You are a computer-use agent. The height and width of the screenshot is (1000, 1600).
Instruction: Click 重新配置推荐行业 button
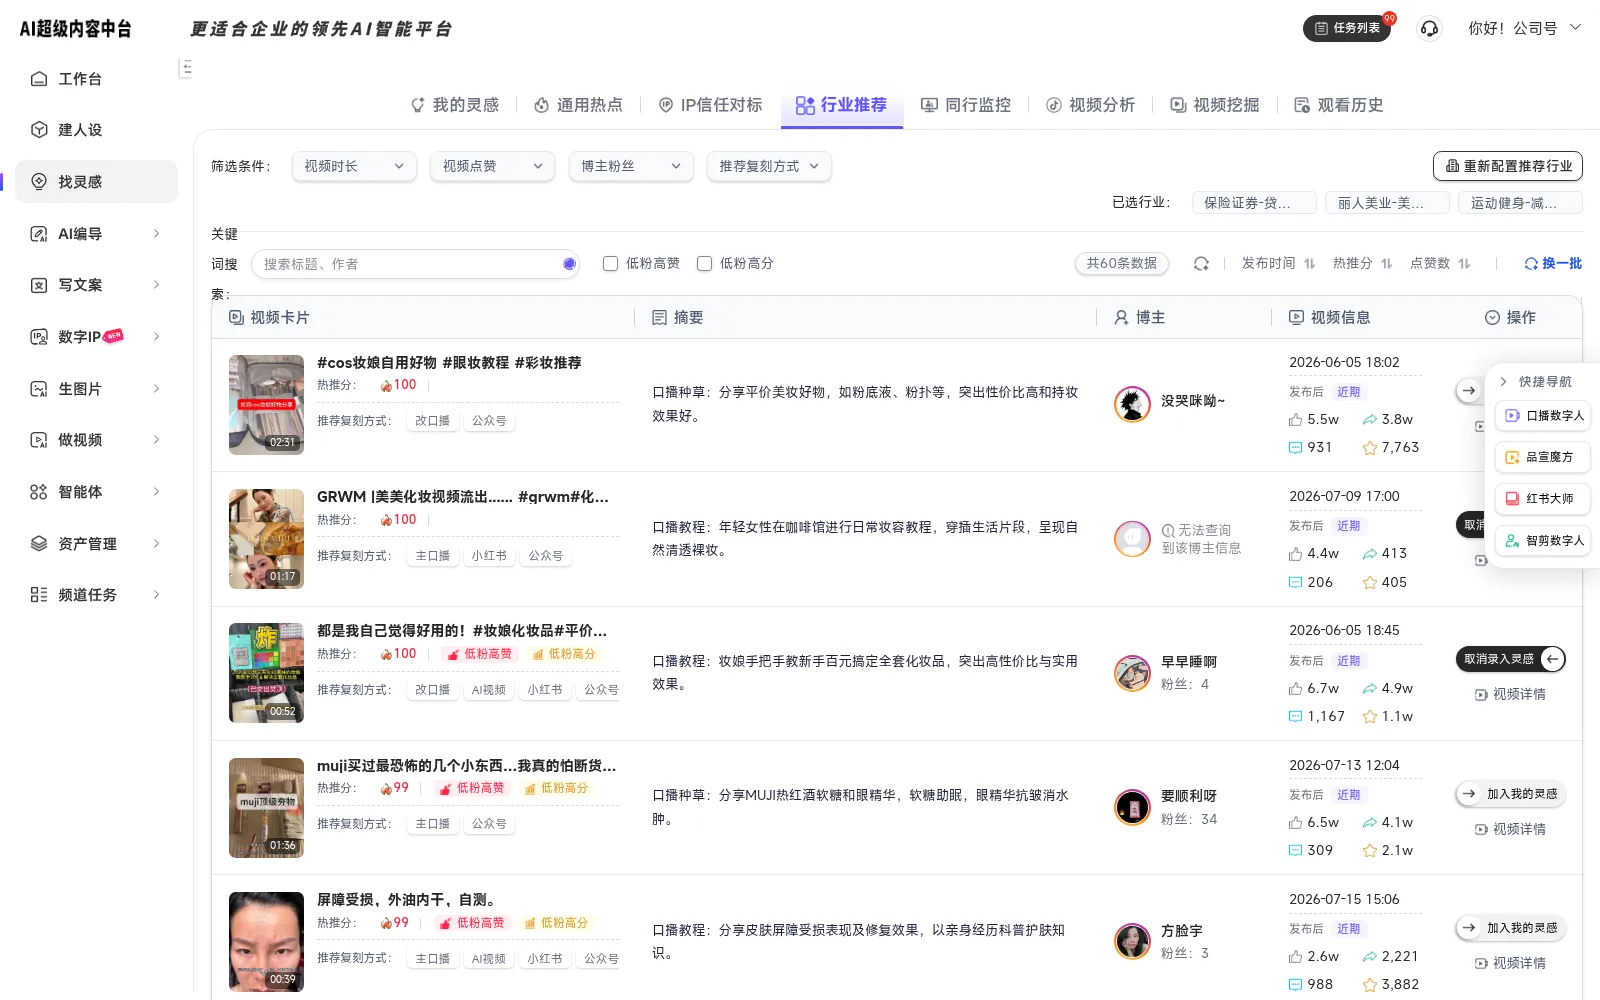[1508, 166]
